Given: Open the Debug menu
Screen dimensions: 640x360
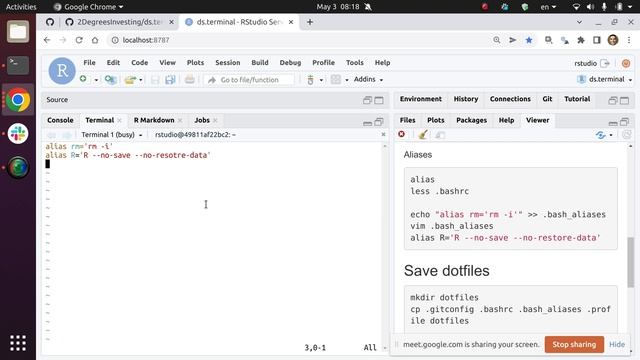Looking at the screenshot, I should tap(290, 62).
